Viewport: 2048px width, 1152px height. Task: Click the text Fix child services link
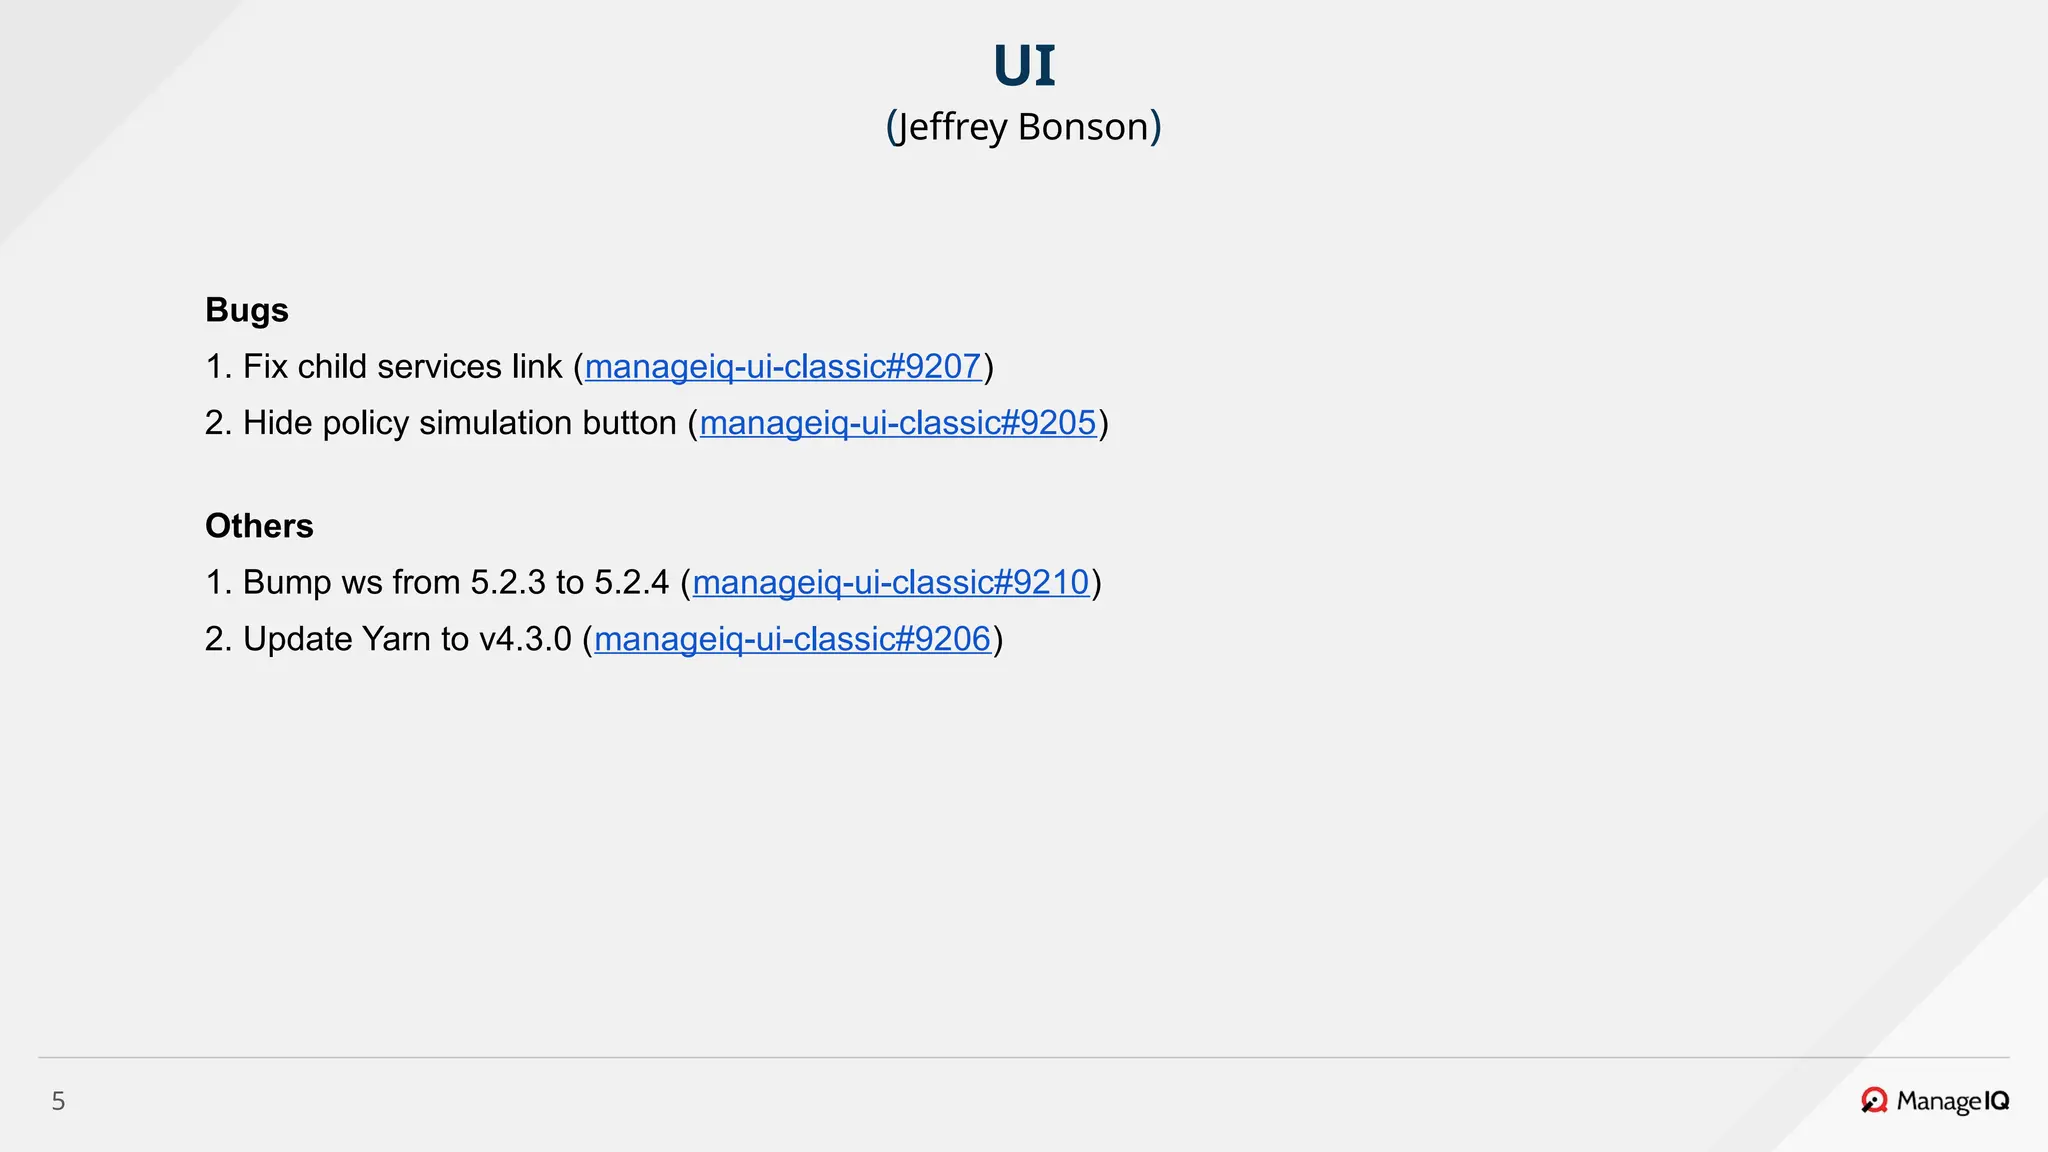point(402,367)
